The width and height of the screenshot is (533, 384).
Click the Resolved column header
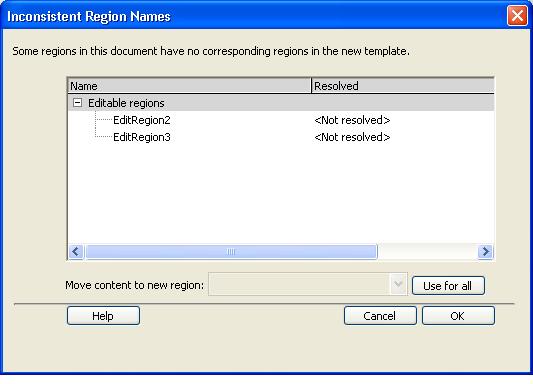click(403, 86)
